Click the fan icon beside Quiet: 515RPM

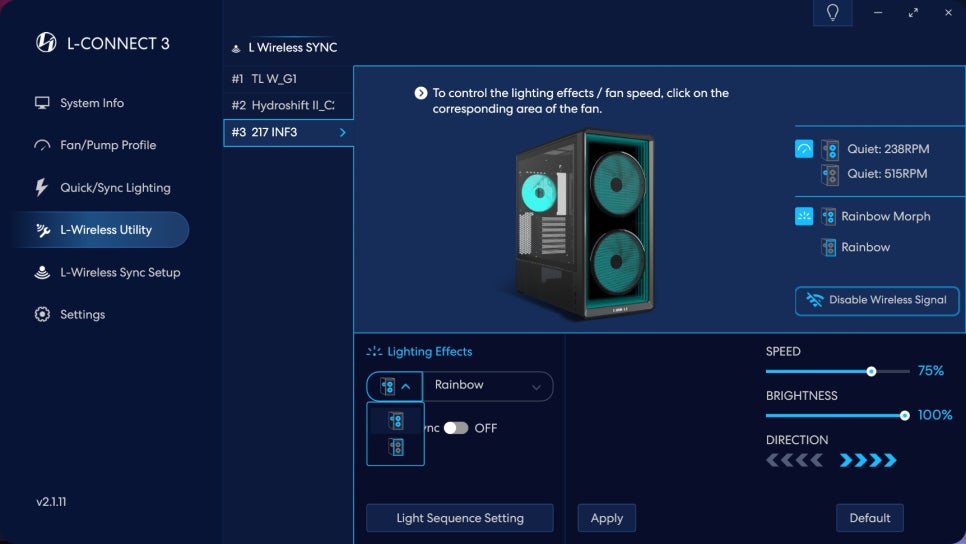pos(830,174)
